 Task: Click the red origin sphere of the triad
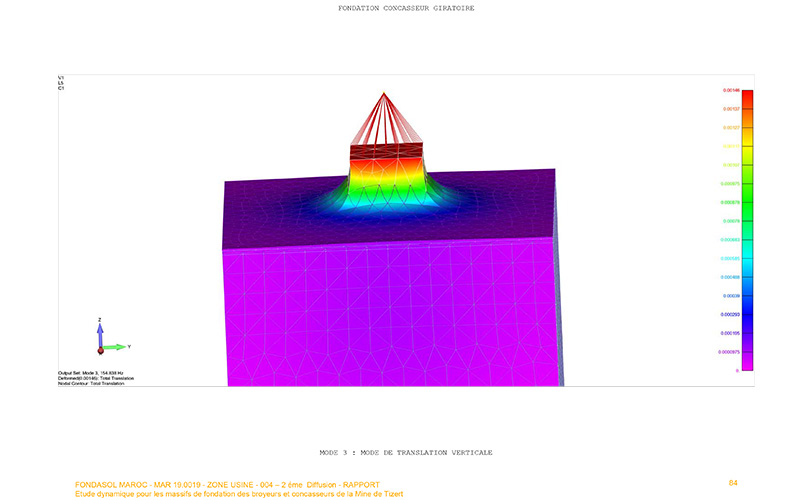point(100,351)
